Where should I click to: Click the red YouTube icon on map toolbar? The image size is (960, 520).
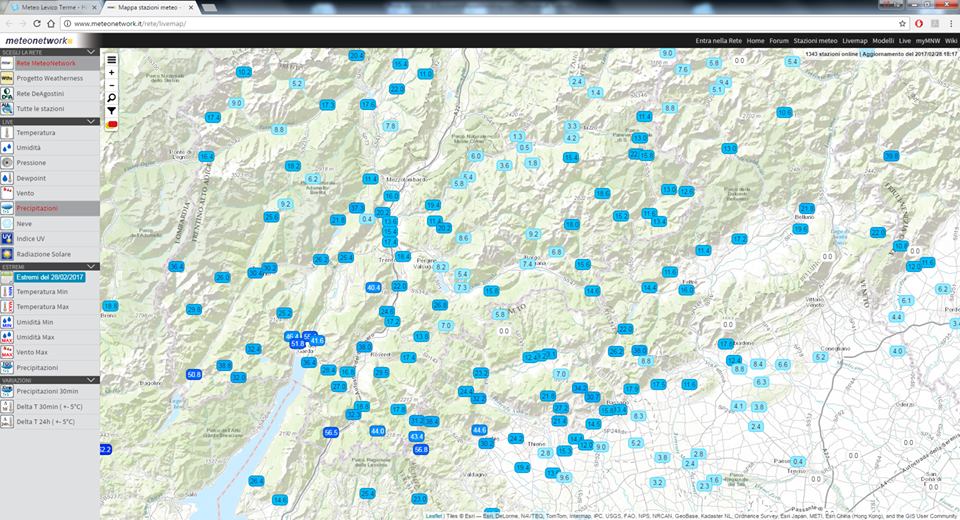point(111,124)
